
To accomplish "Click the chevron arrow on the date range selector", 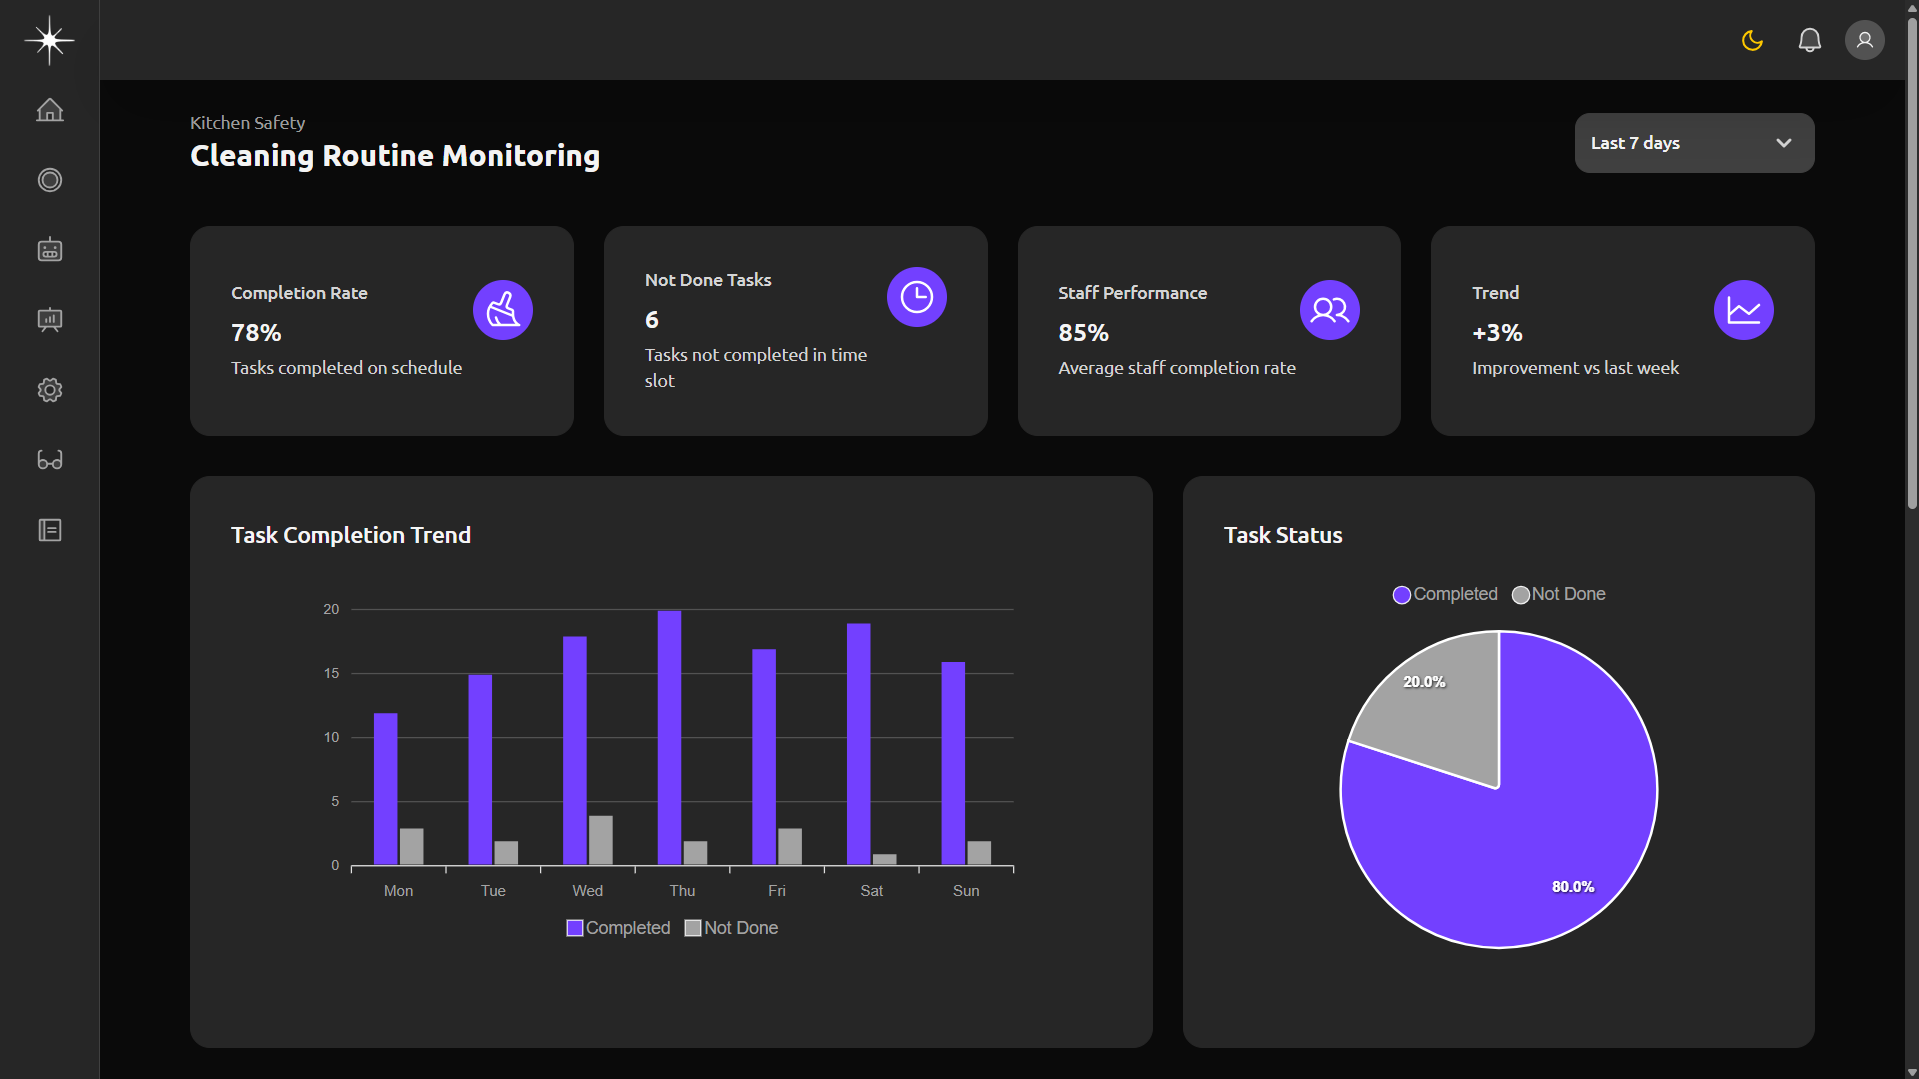I will pyautogui.click(x=1783, y=143).
